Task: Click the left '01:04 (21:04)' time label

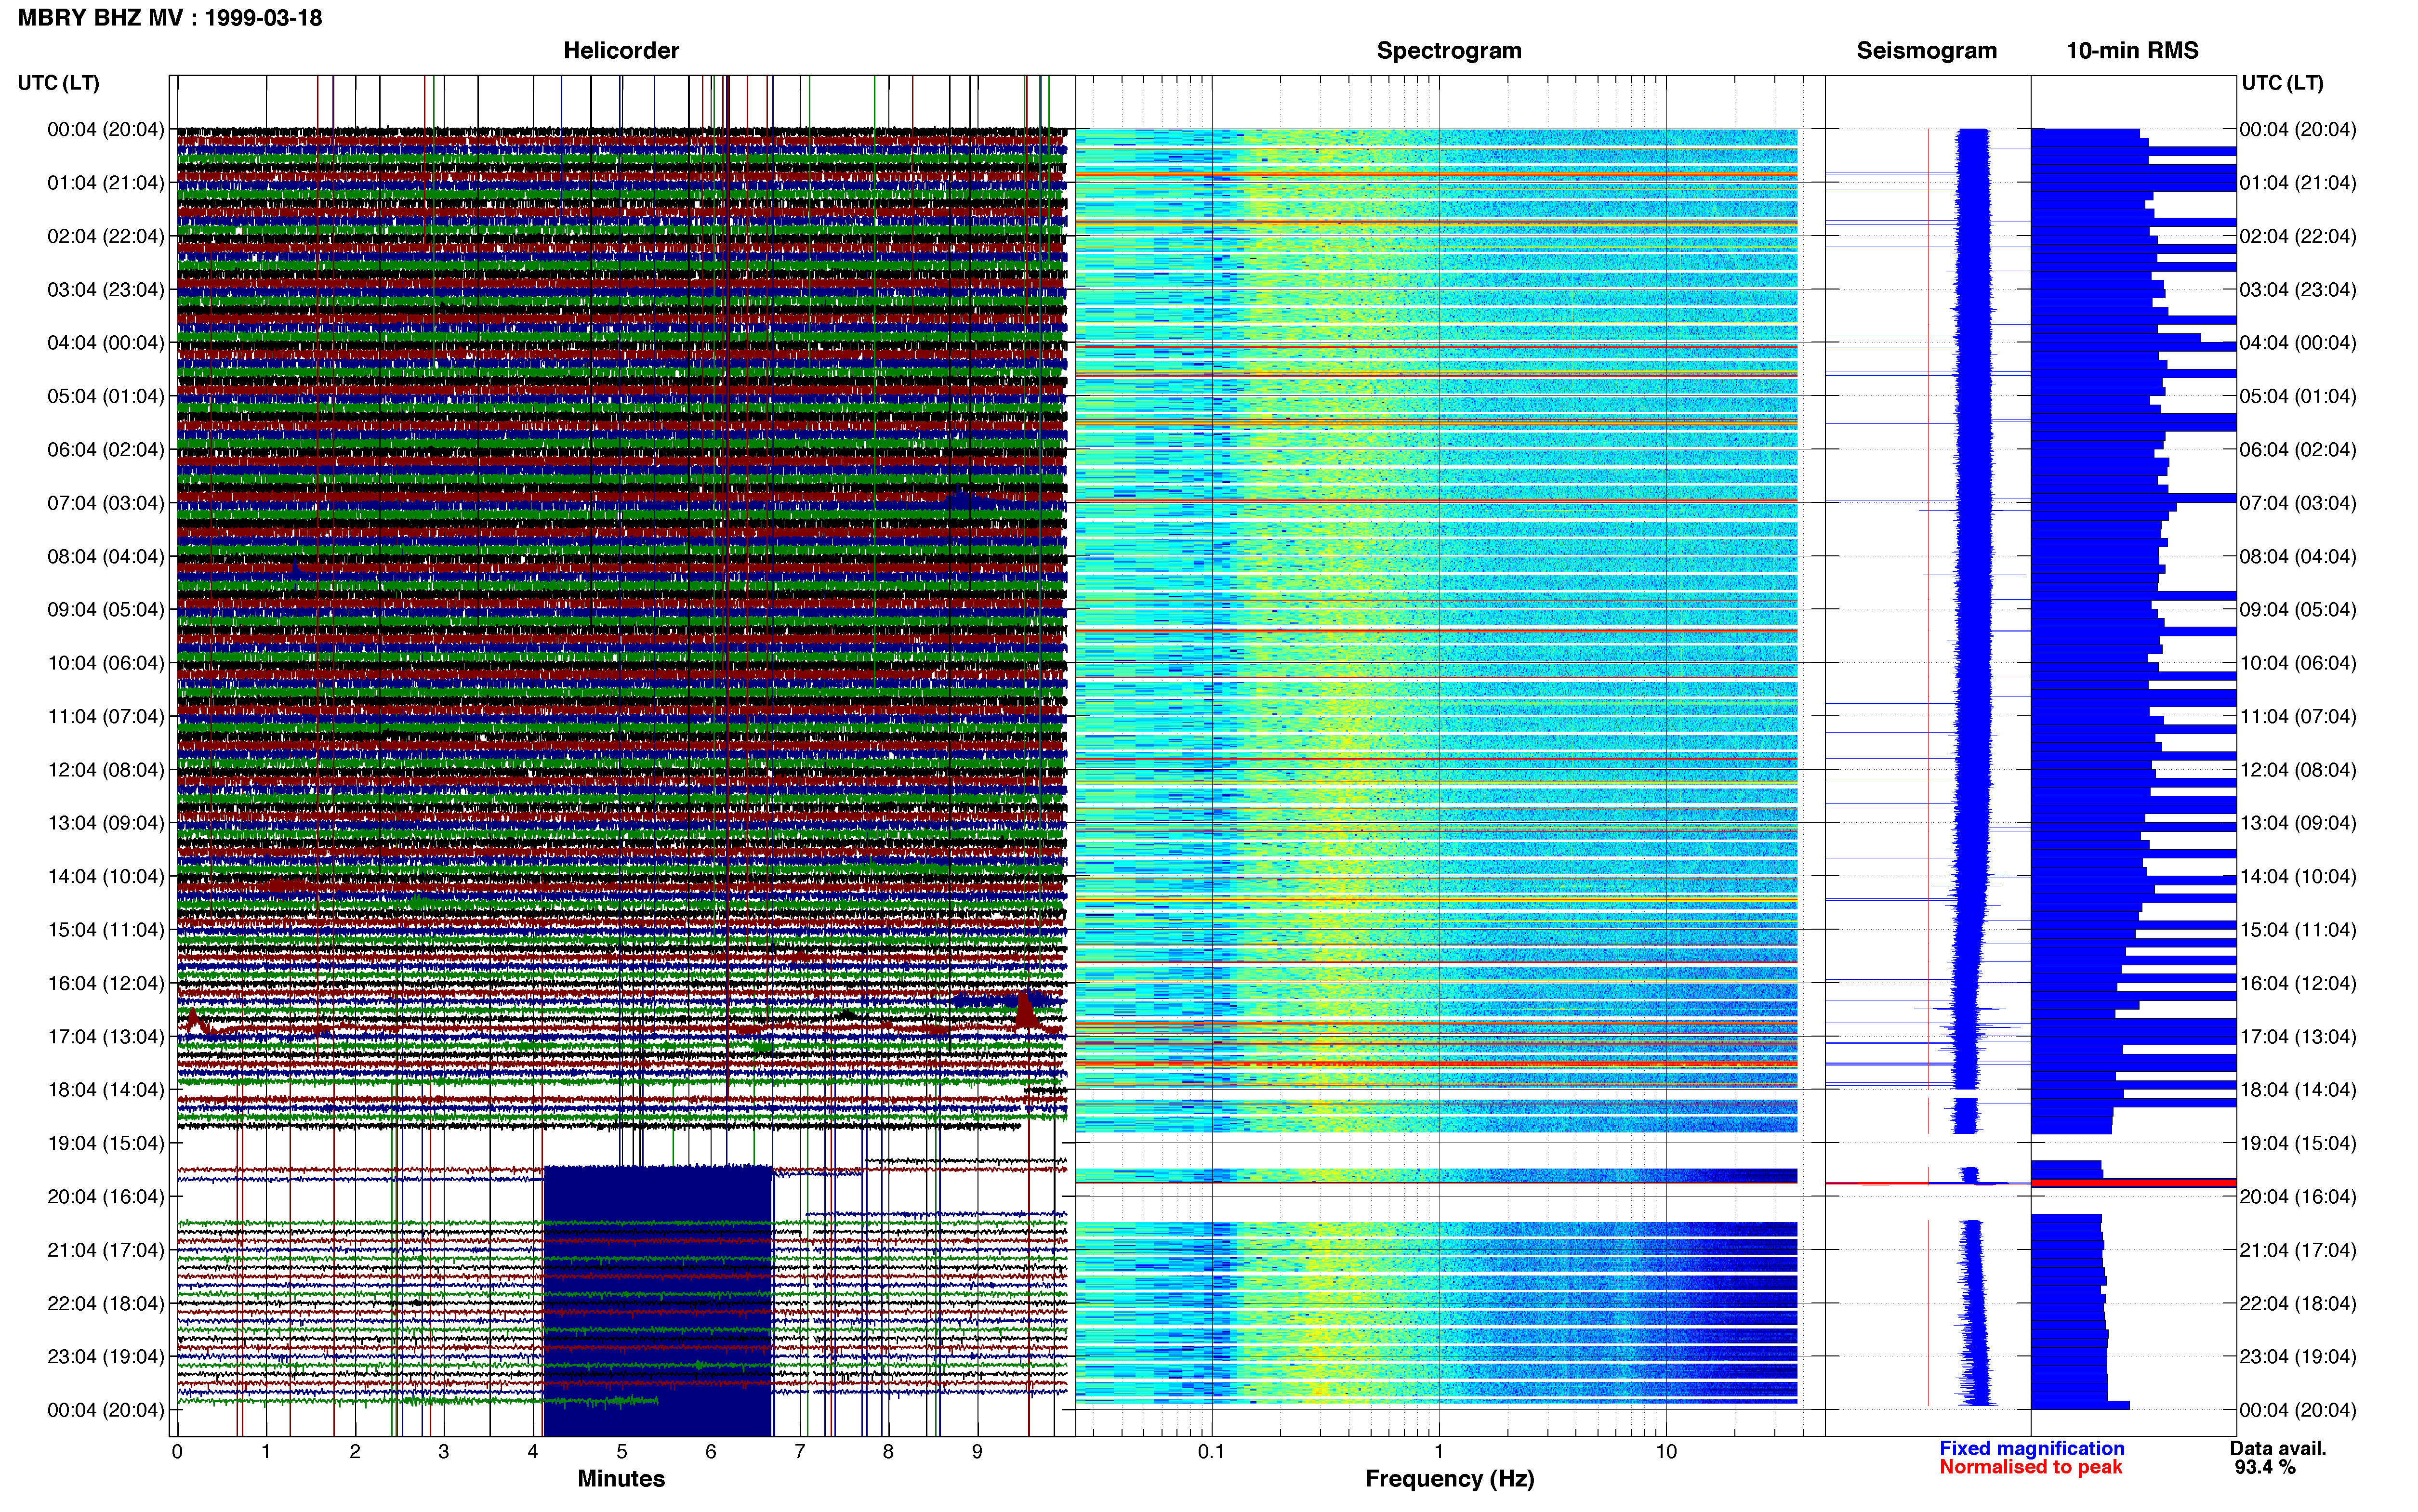Action: pos(106,183)
